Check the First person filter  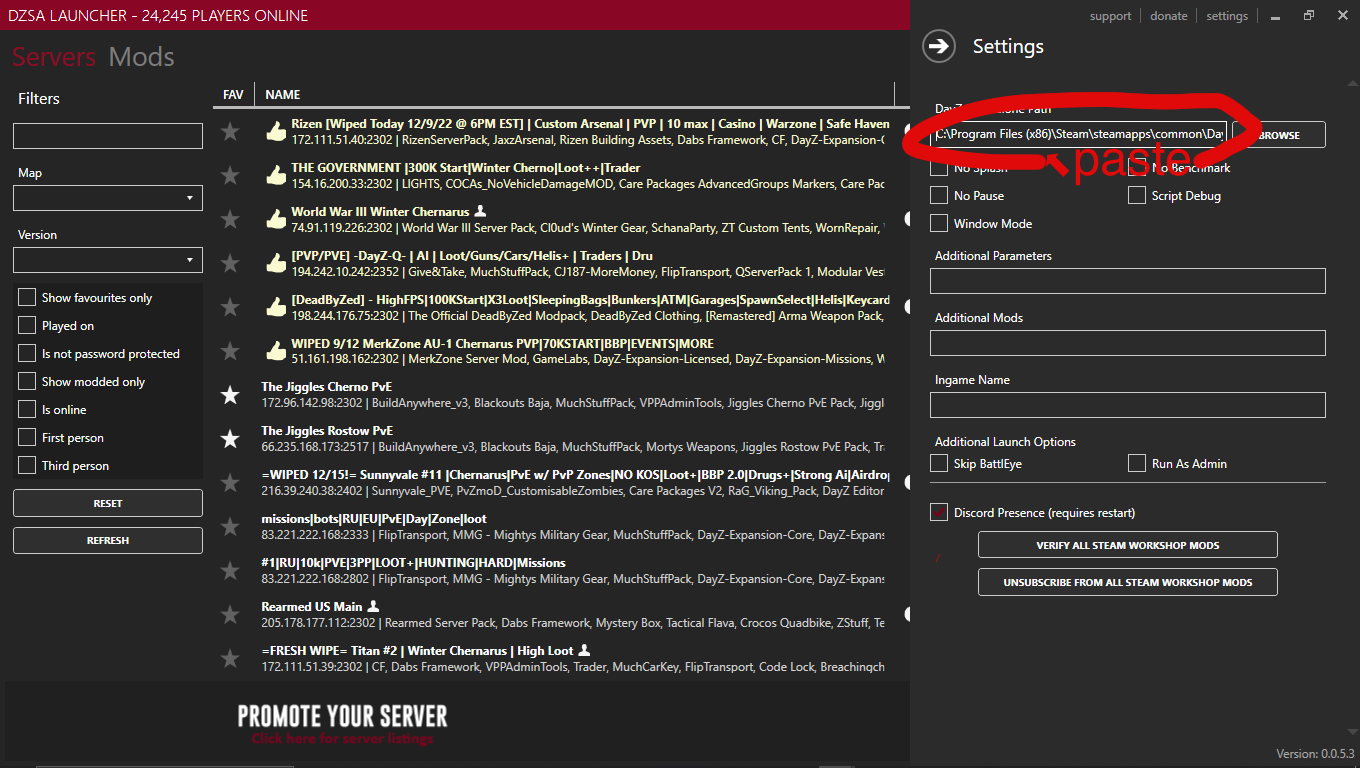pyautogui.click(x=27, y=437)
